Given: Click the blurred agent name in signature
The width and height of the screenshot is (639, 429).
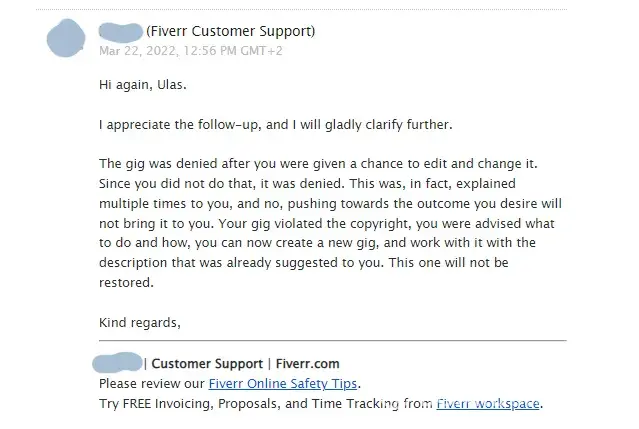Looking at the screenshot, I should tap(118, 363).
